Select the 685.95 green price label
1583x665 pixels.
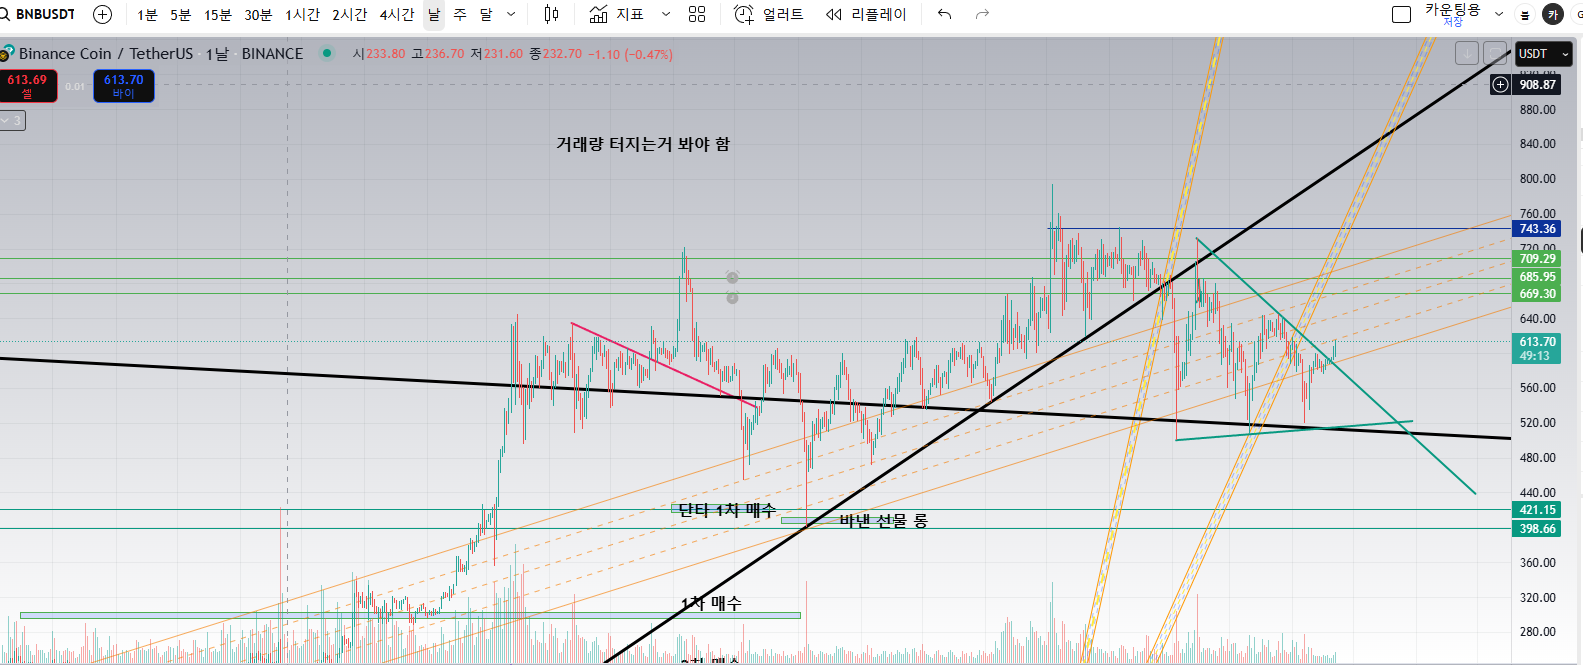pos(1537,277)
